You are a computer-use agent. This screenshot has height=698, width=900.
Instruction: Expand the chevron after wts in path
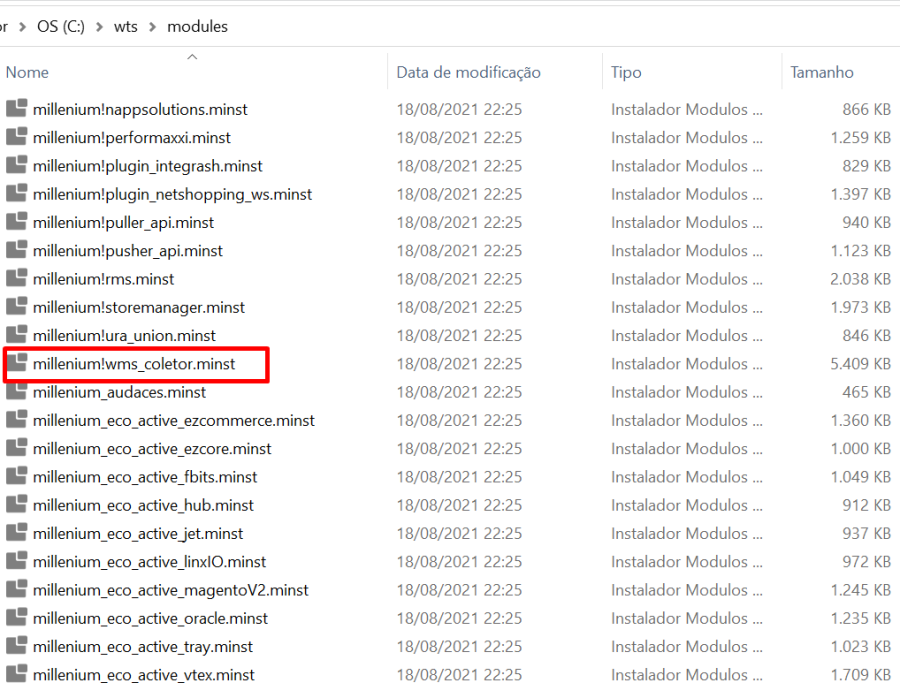tap(152, 27)
